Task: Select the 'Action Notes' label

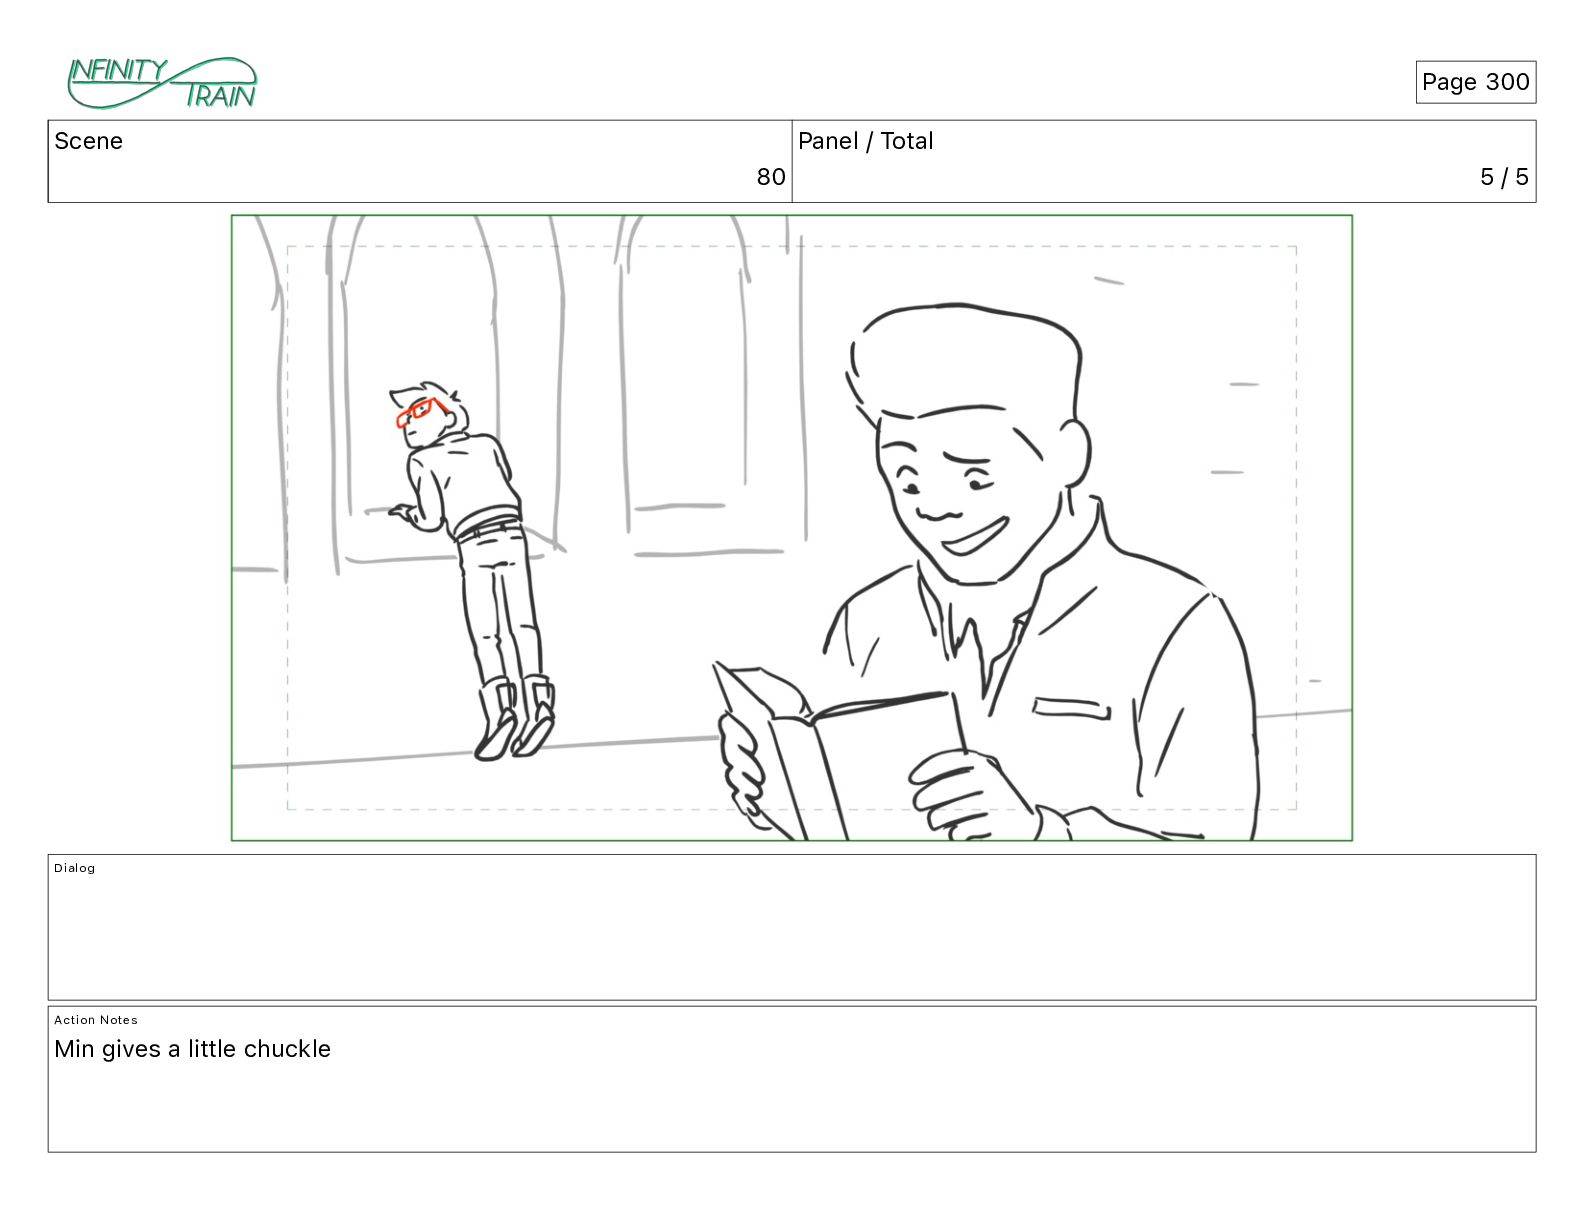Action: pyautogui.click(x=96, y=1020)
